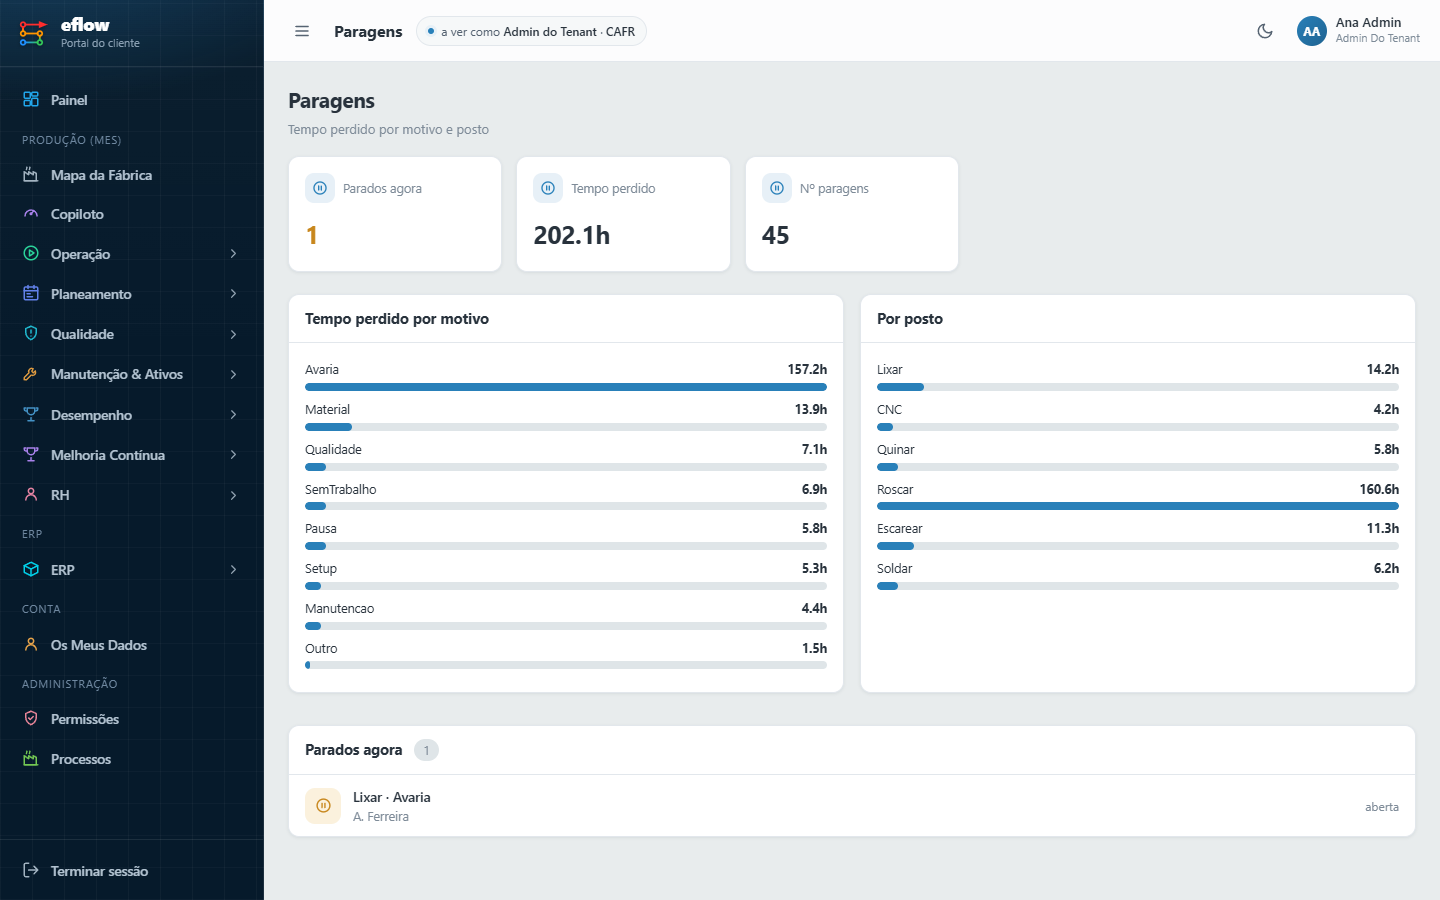This screenshot has width=1440, height=900.
Task: Click the Tempo perdido 202.1h card
Action: tap(623, 214)
